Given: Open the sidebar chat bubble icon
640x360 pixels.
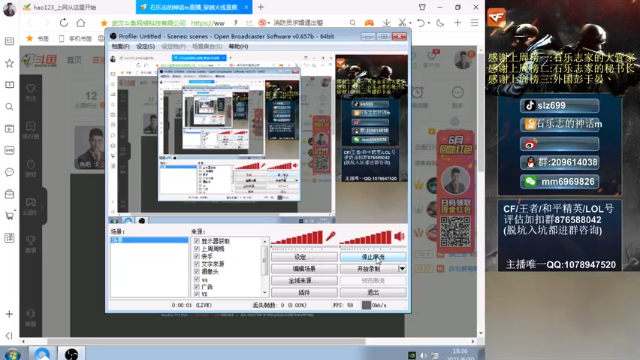Looking at the screenshot, I should click(x=9, y=172).
